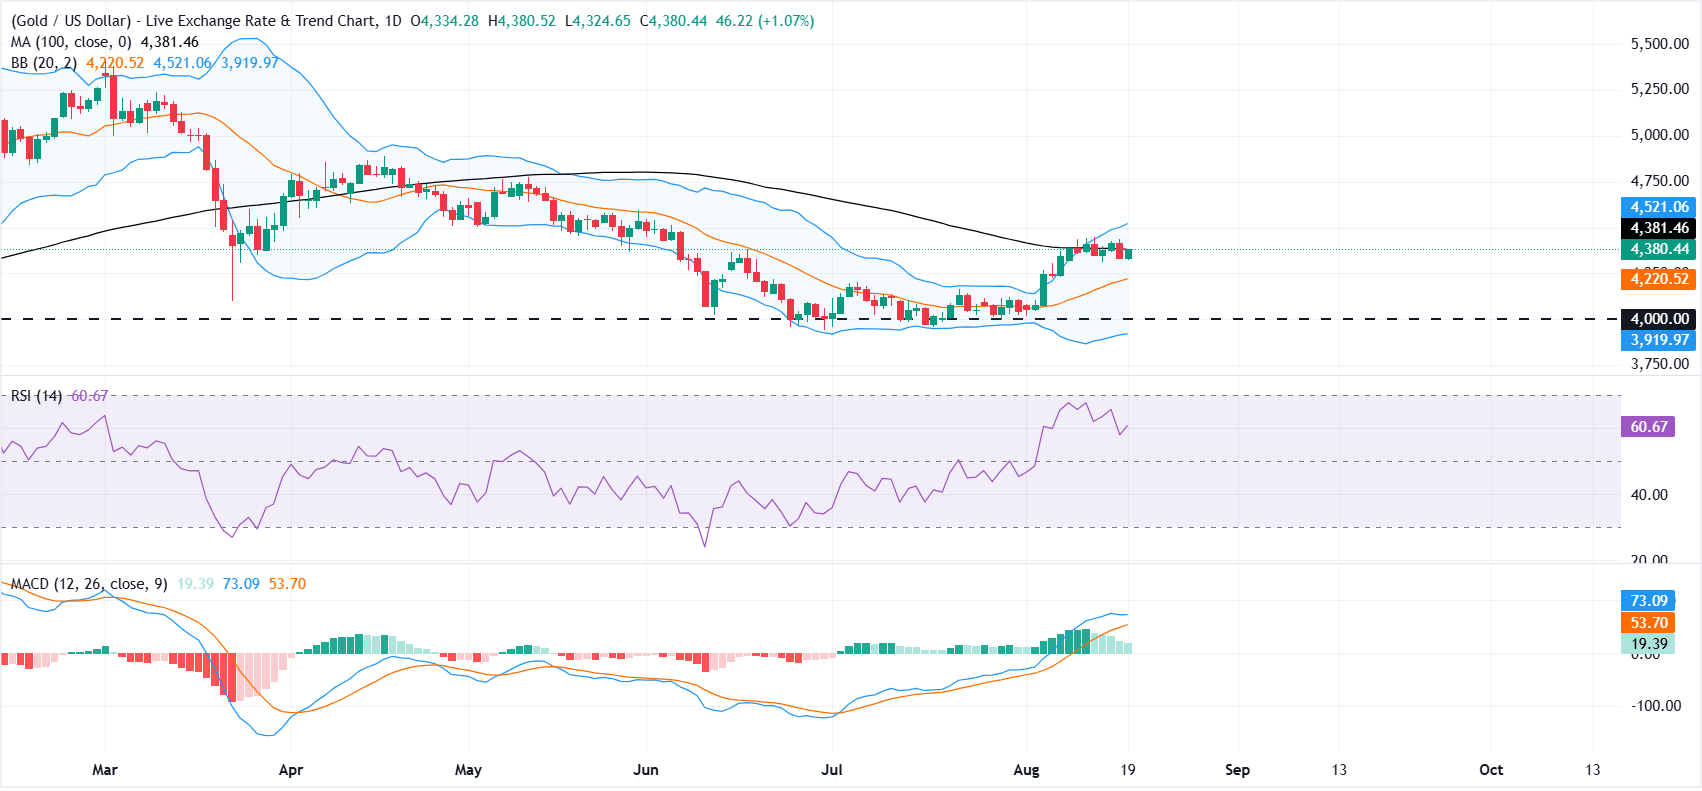Click the close price C4,380.44 in header

pyautogui.click(x=674, y=21)
